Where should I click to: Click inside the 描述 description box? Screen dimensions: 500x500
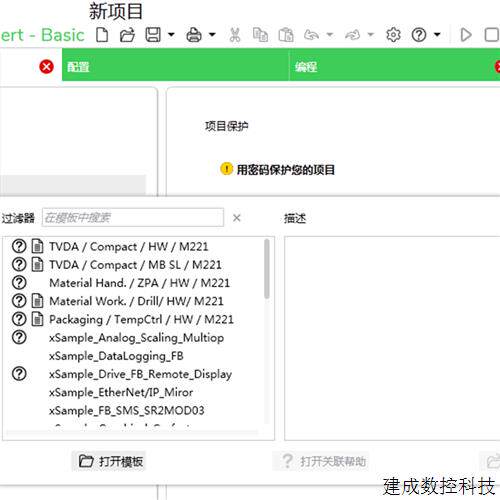pos(392,338)
